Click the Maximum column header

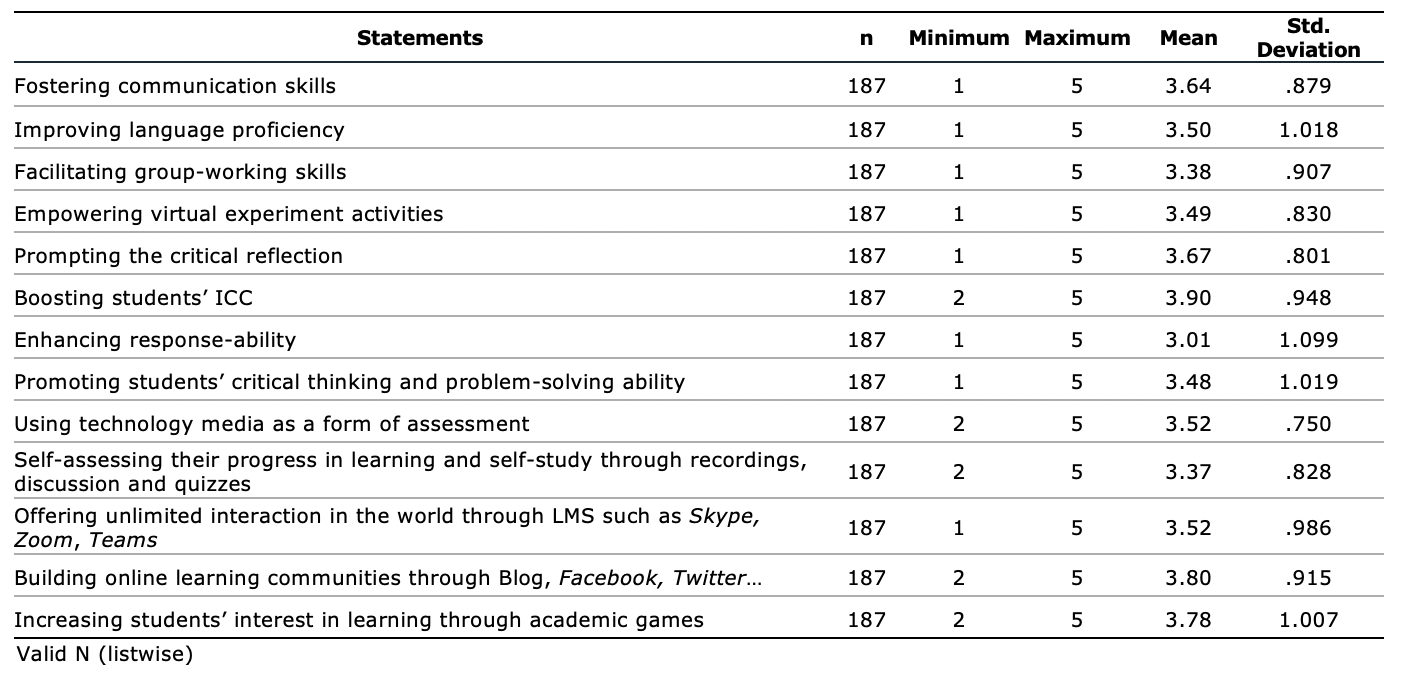click(1077, 39)
